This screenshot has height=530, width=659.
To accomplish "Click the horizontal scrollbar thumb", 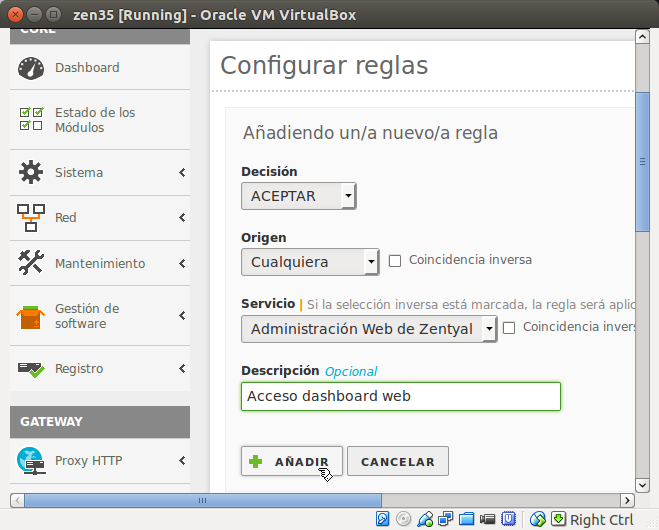I will 203,500.
